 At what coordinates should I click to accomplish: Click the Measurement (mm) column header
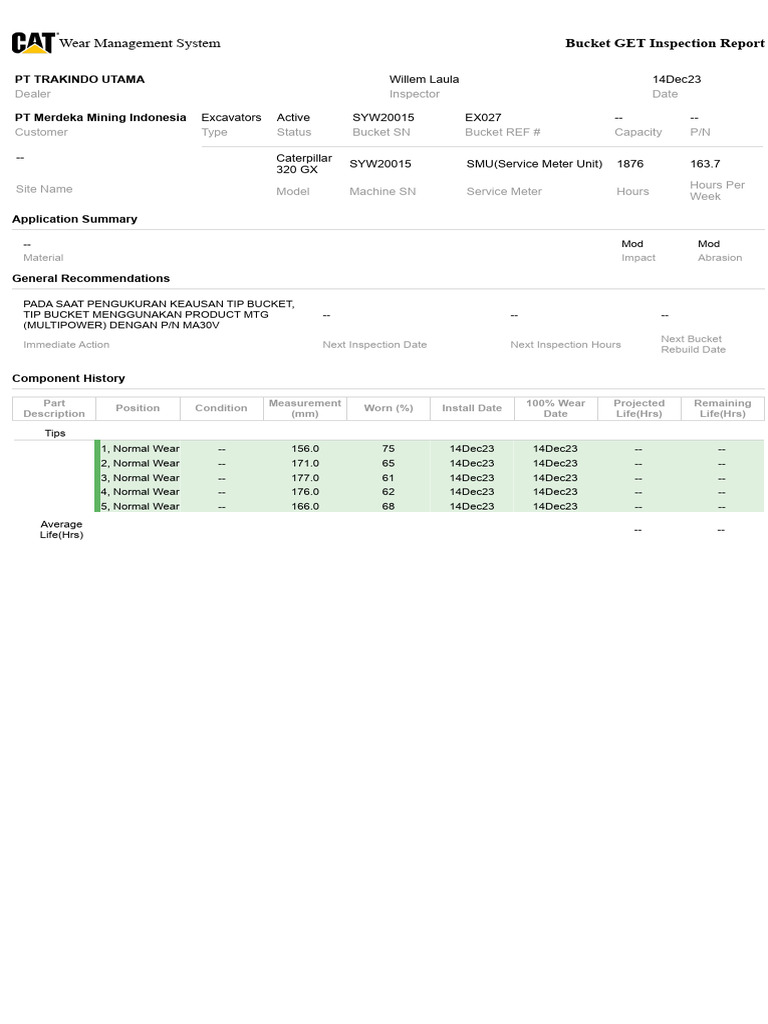tap(305, 408)
